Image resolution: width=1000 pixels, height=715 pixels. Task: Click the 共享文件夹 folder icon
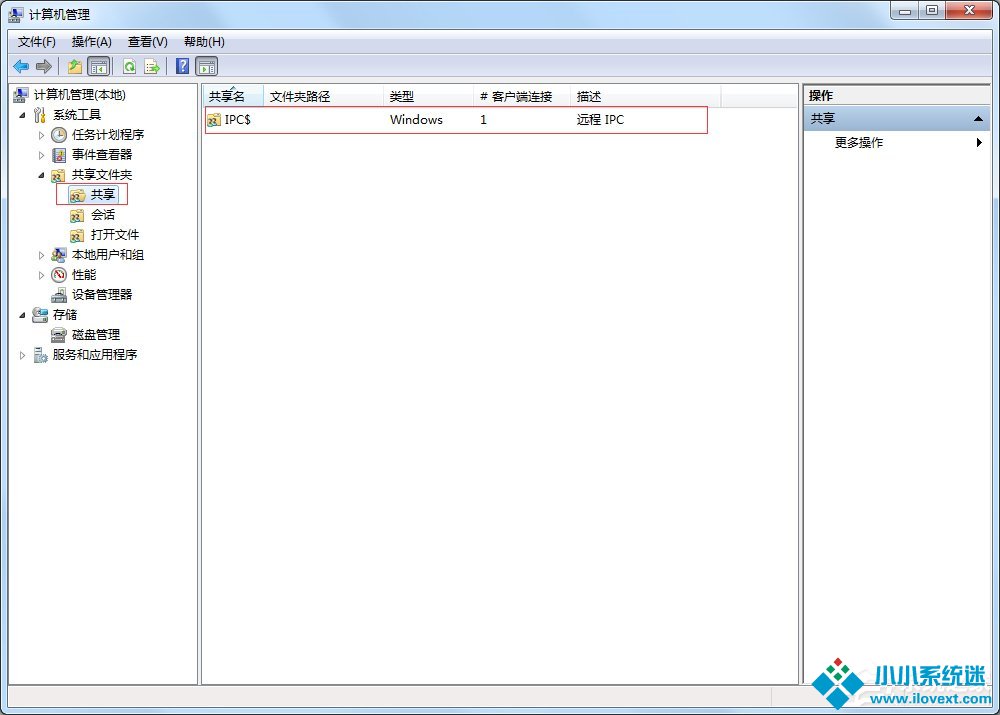pyautogui.click(x=58, y=175)
